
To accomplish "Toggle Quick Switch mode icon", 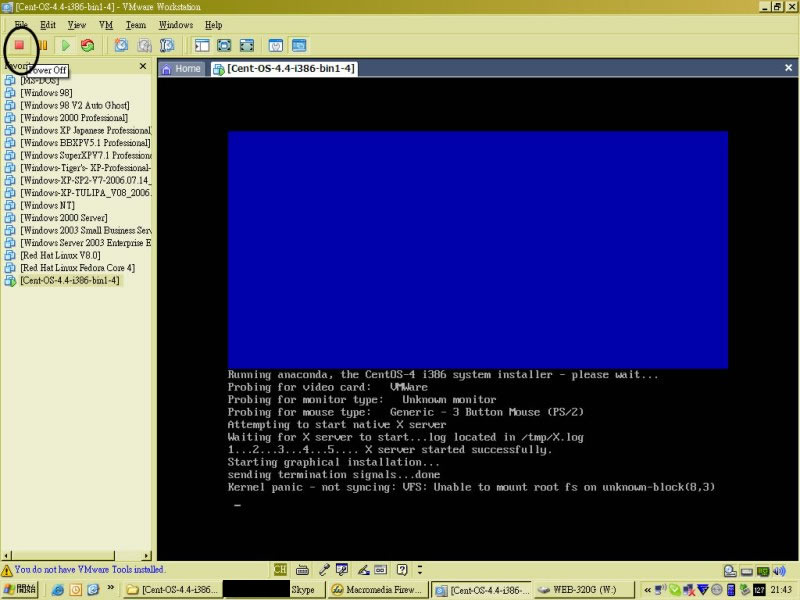I will [x=246, y=45].
